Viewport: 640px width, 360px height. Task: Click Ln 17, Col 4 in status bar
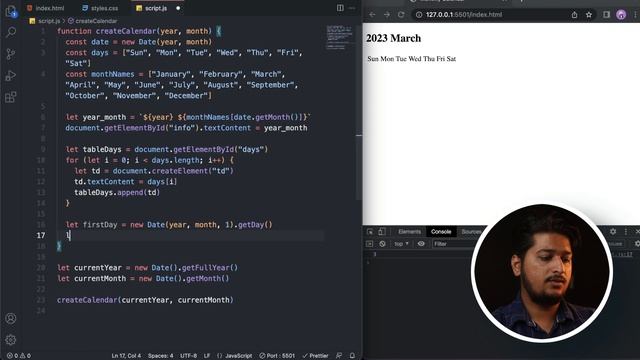point(126,356)
